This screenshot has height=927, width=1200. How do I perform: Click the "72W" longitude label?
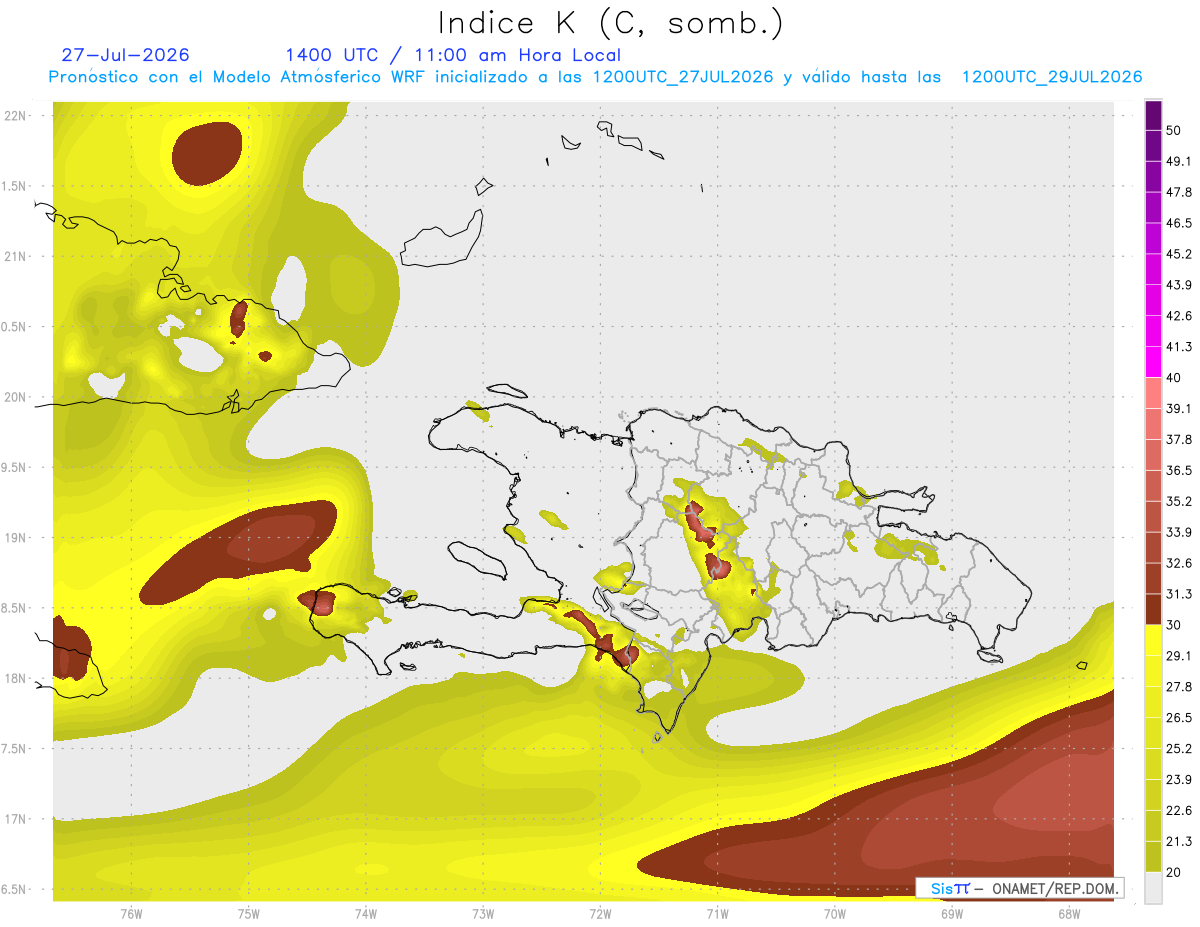[x=600, y=913]
